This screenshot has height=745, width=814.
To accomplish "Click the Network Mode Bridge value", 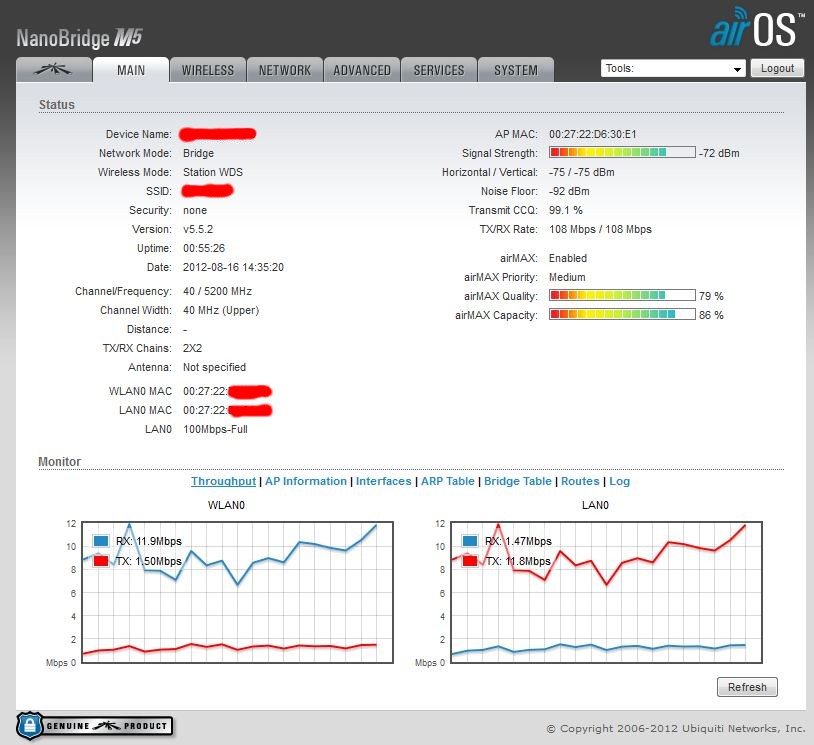I will [198, 153].
